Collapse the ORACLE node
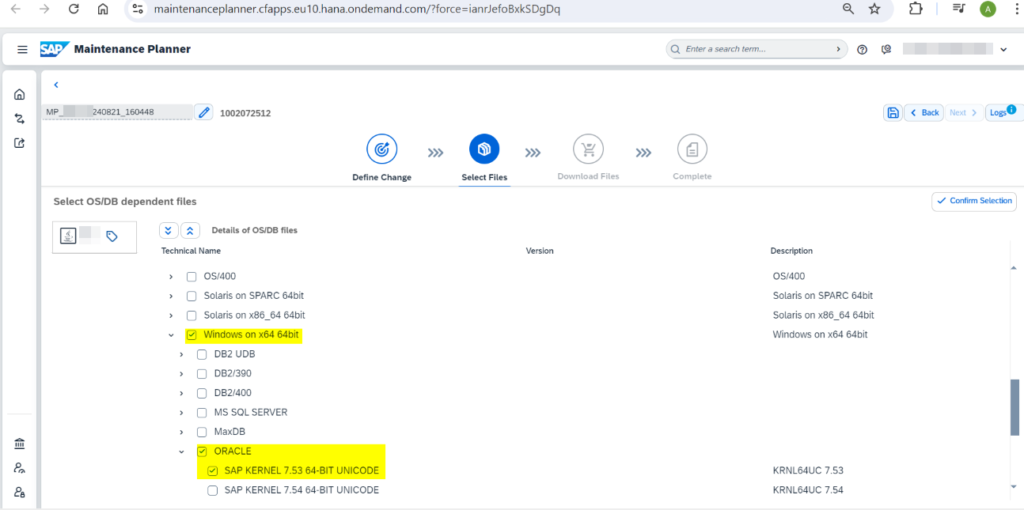1024x510 pixels. (182, 451)
